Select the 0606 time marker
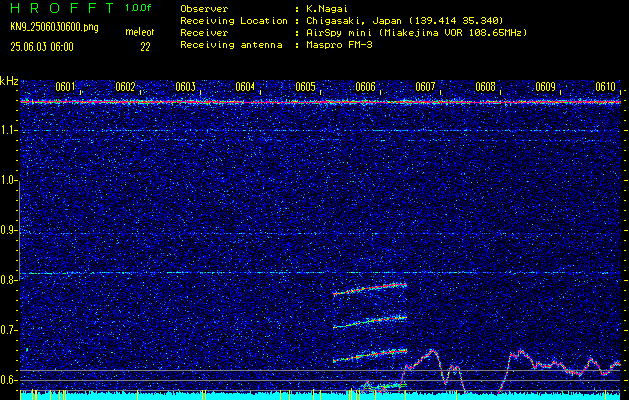 (x=365, y=86)
